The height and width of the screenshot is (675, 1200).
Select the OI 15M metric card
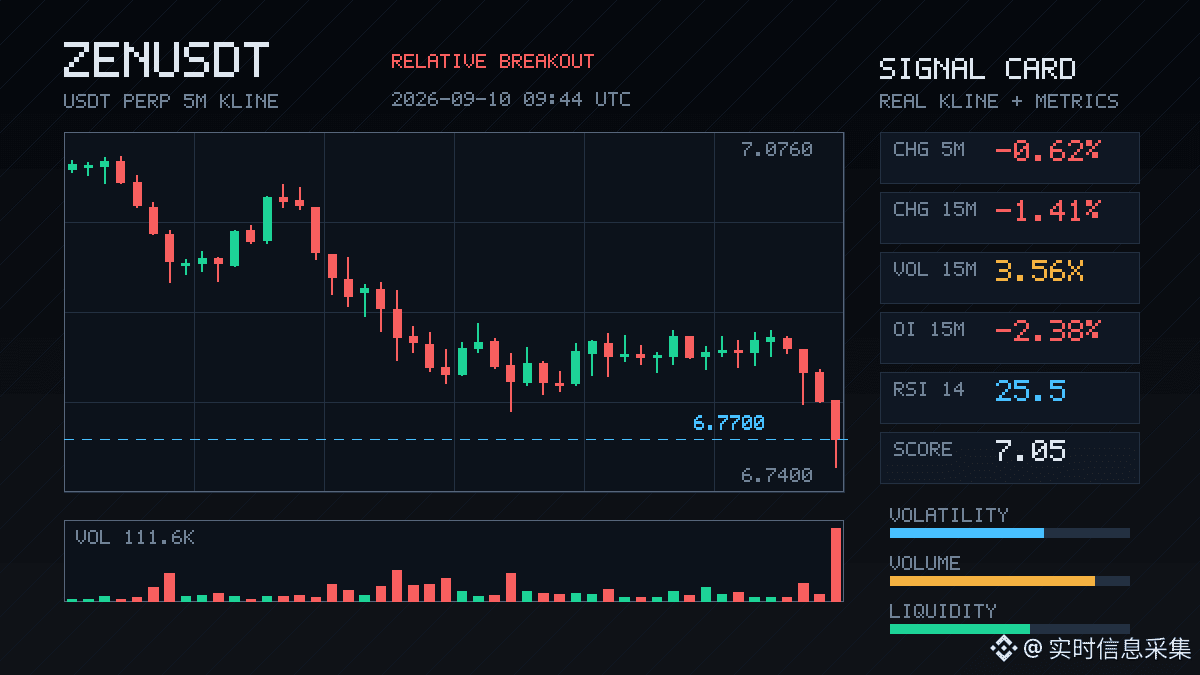(x=1009, y=337)
